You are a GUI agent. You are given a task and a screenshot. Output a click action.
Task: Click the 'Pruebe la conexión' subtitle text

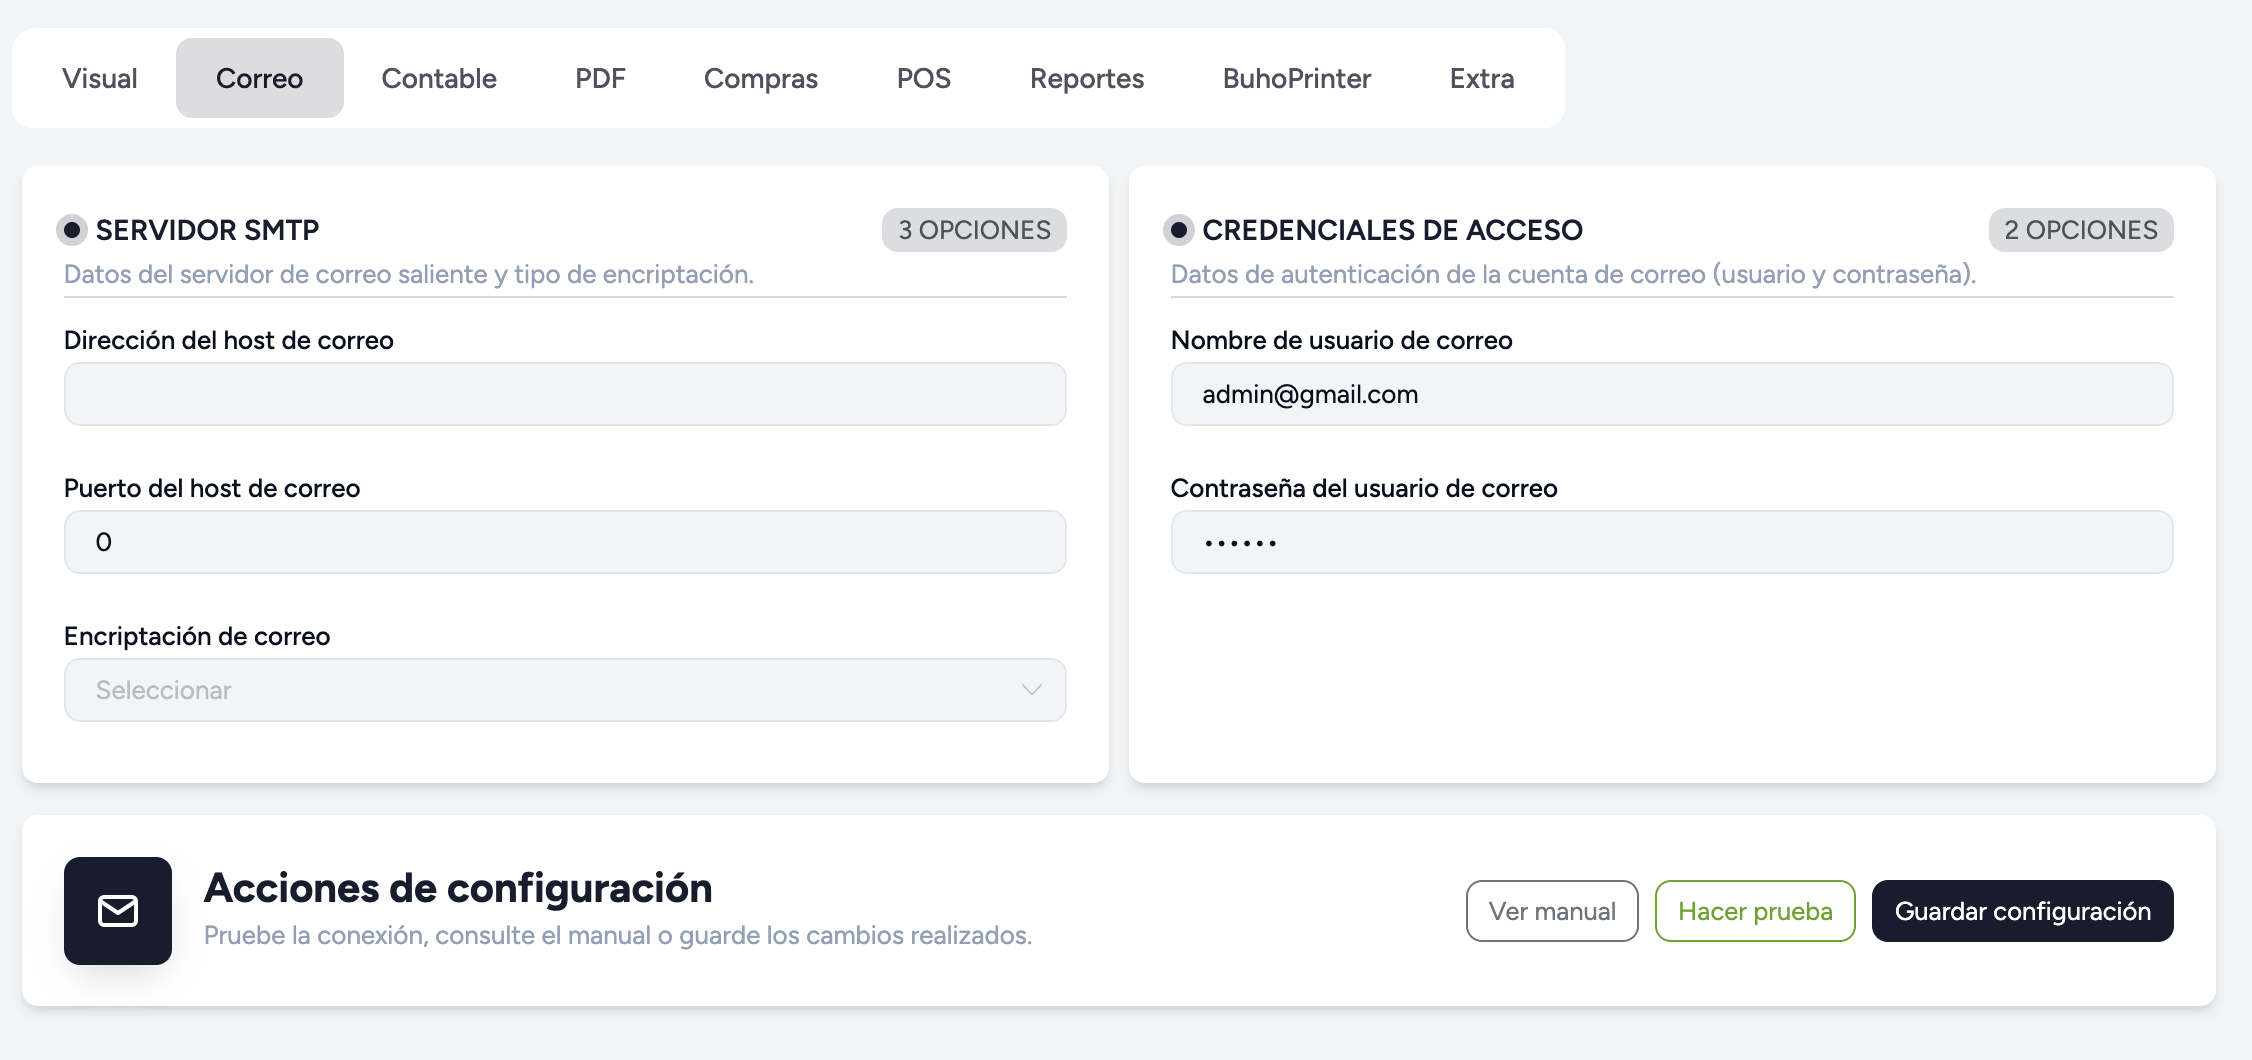pos(618,935)
